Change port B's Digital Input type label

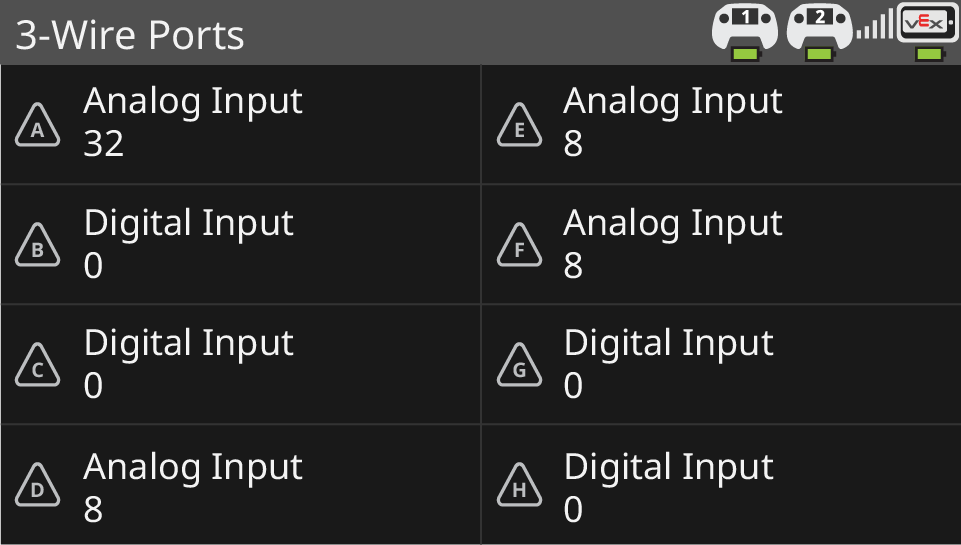click(189, 222)
